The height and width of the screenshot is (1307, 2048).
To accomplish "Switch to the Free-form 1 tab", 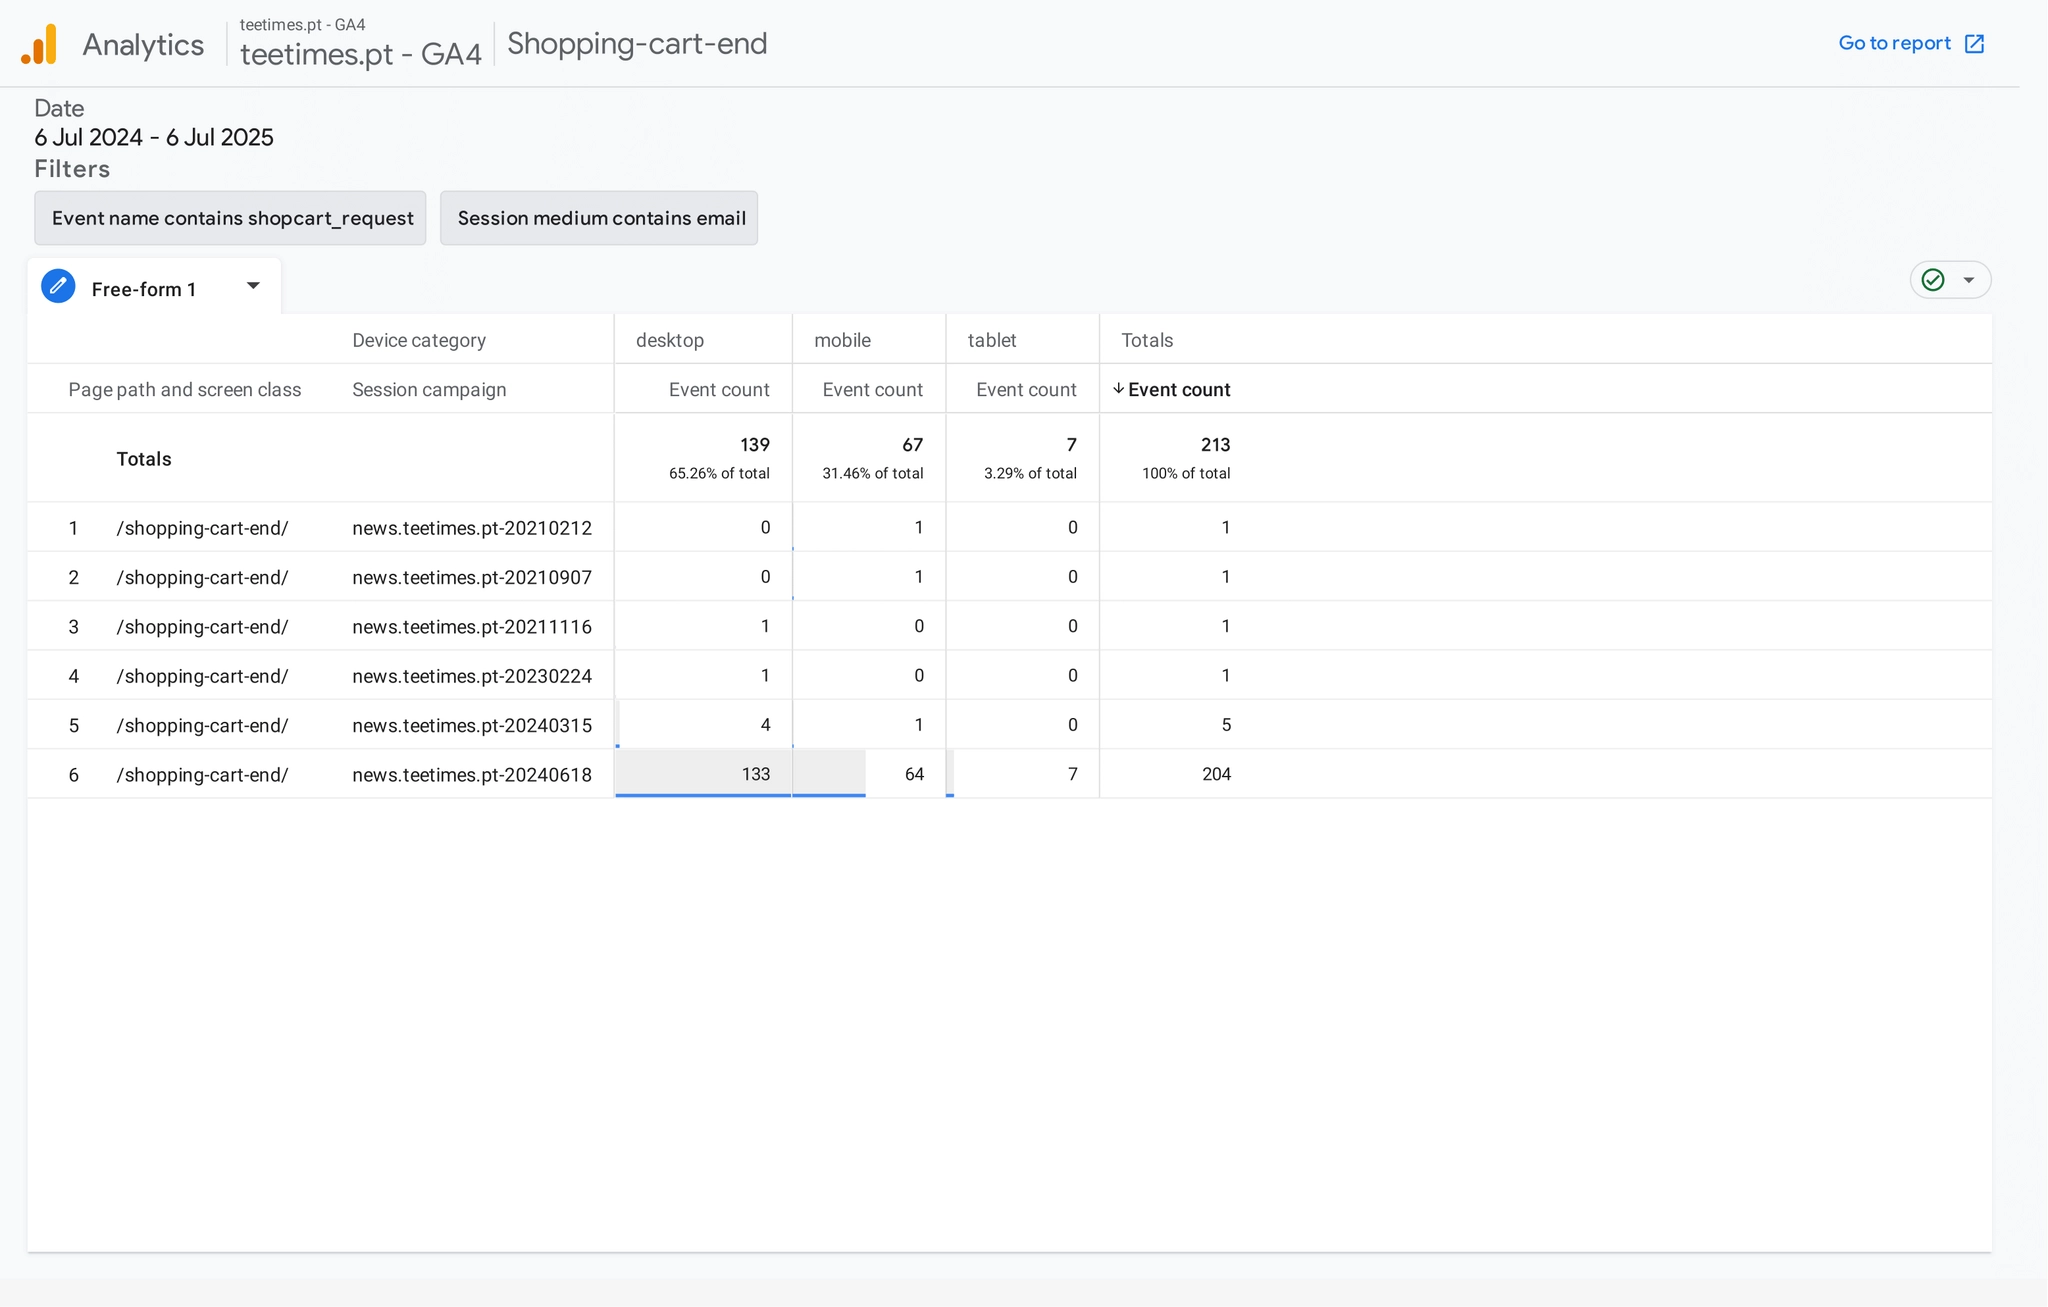I will click(144, 288).
